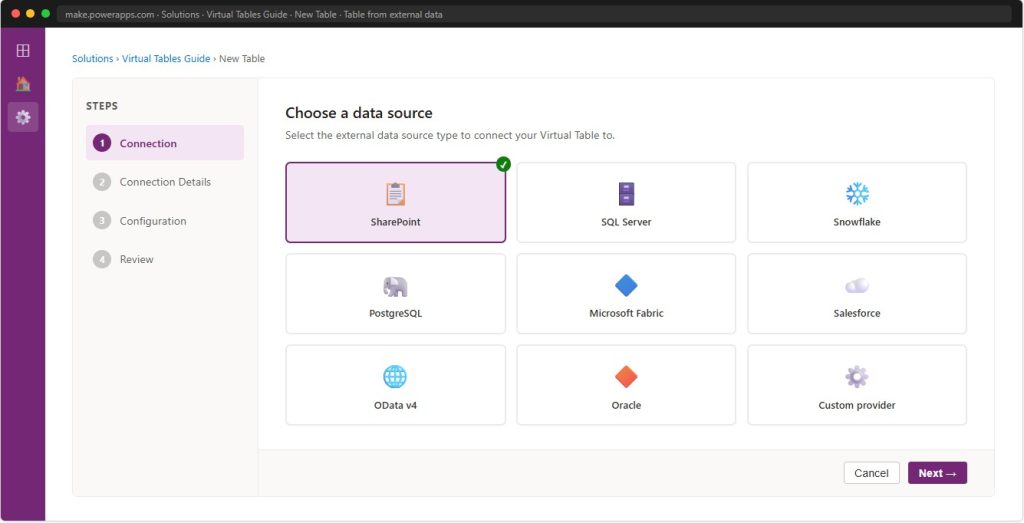Click the Oracle orange diamond icon

[x=626, y=377]
